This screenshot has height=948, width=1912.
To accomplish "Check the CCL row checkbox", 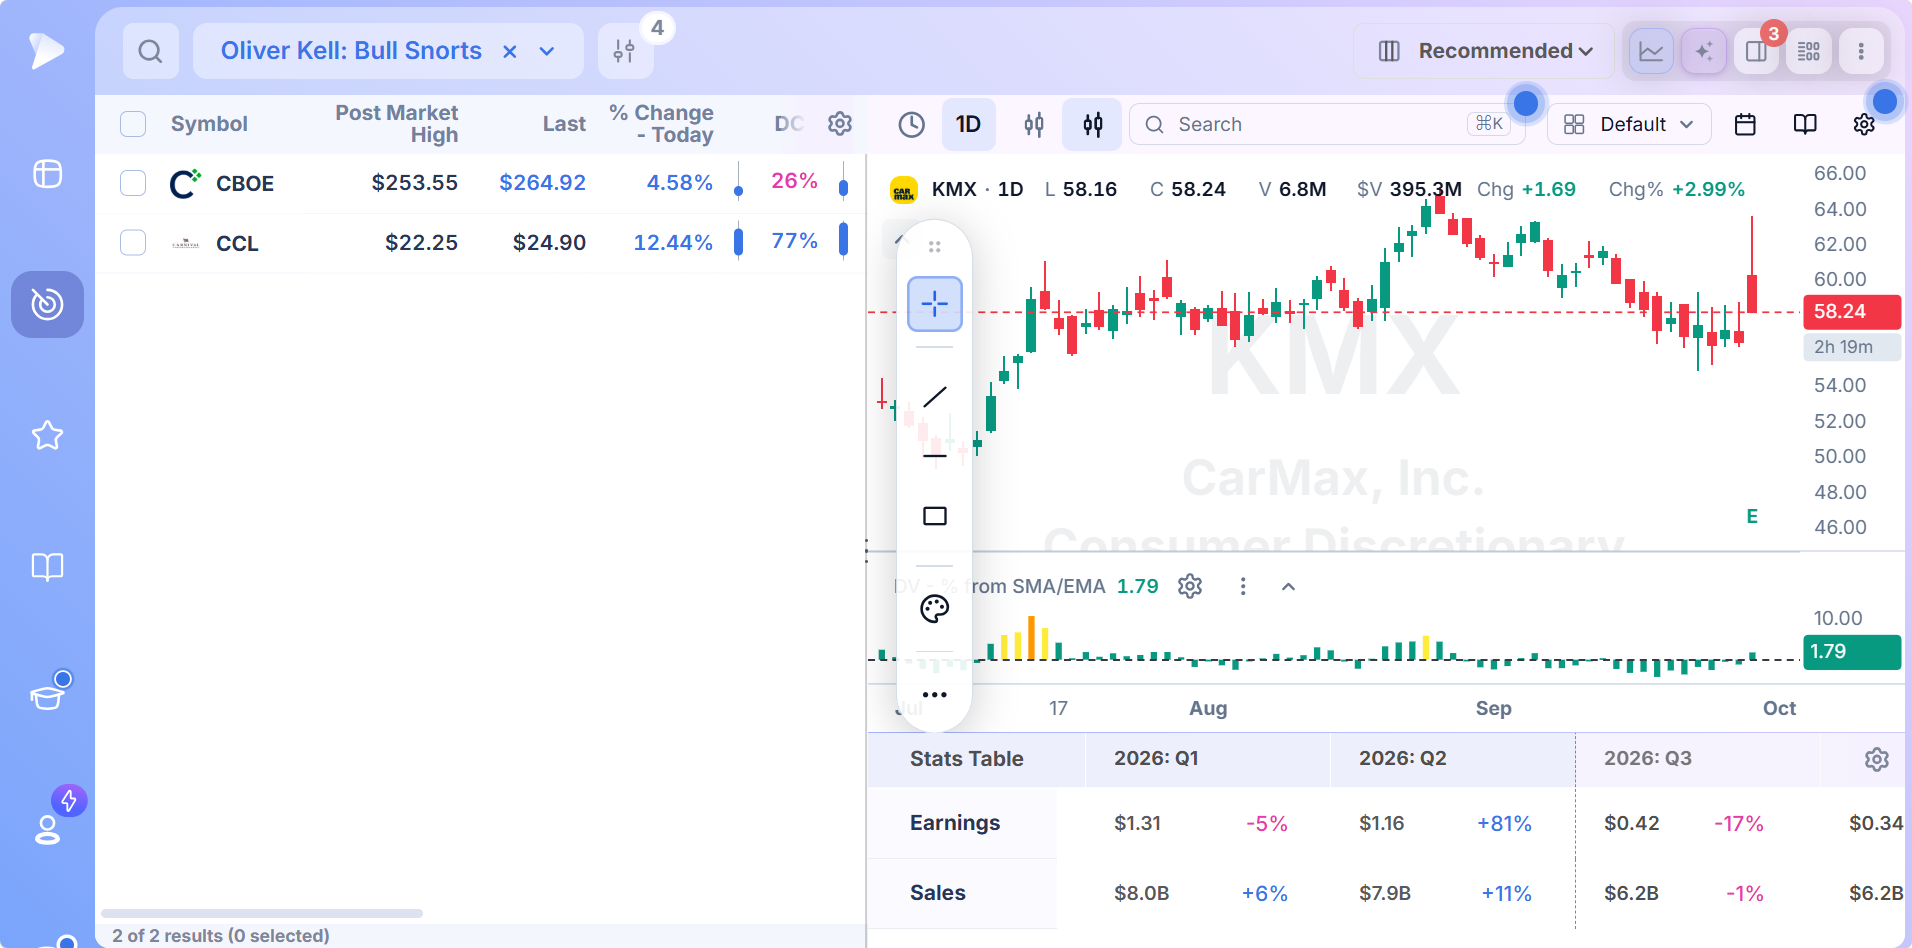I will [x=133, y=242].
